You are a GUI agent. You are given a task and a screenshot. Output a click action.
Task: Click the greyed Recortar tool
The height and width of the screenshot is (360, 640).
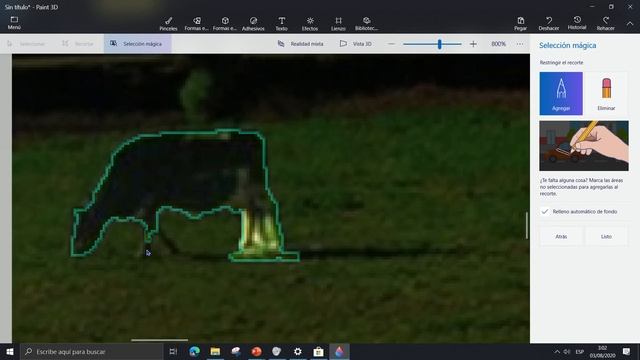(x=78, y=44)
